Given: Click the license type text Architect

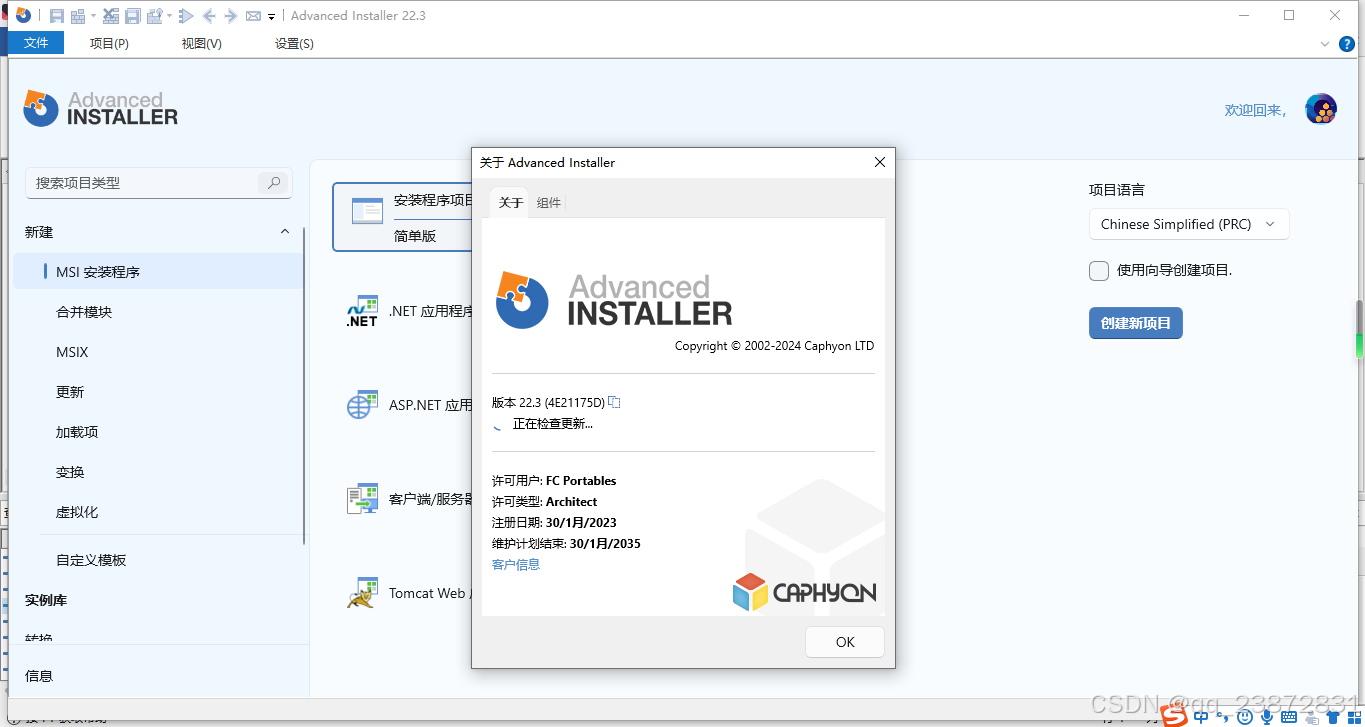Looking at the screenshot, I should coord(571,501).
